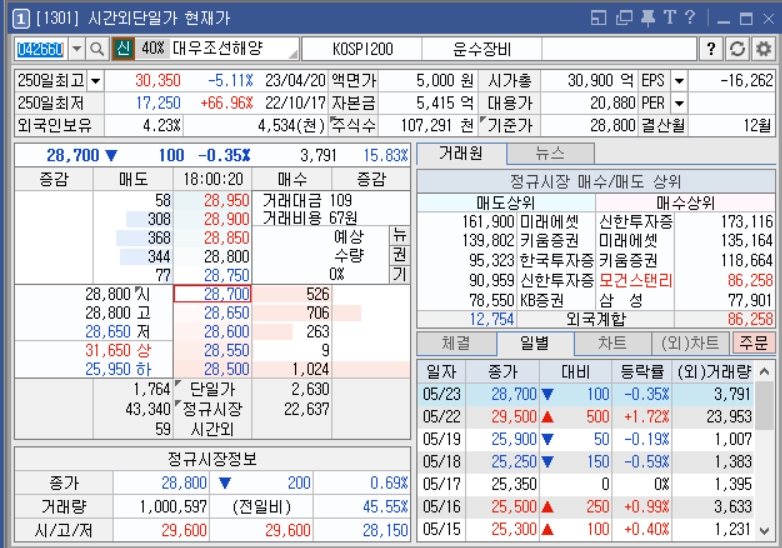Screen dimensions: 782x548
Task: Click the 매도 column header
Action: [x=133, y=179]
